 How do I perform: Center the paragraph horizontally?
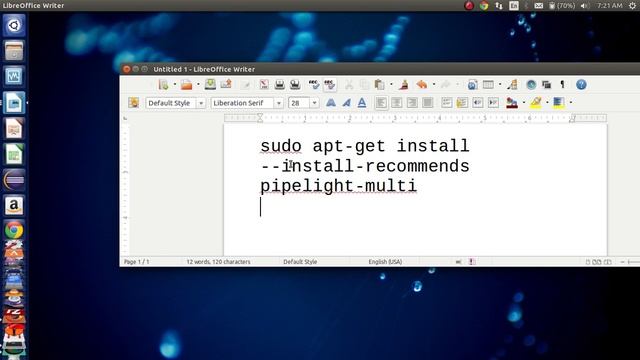[396, 102]
